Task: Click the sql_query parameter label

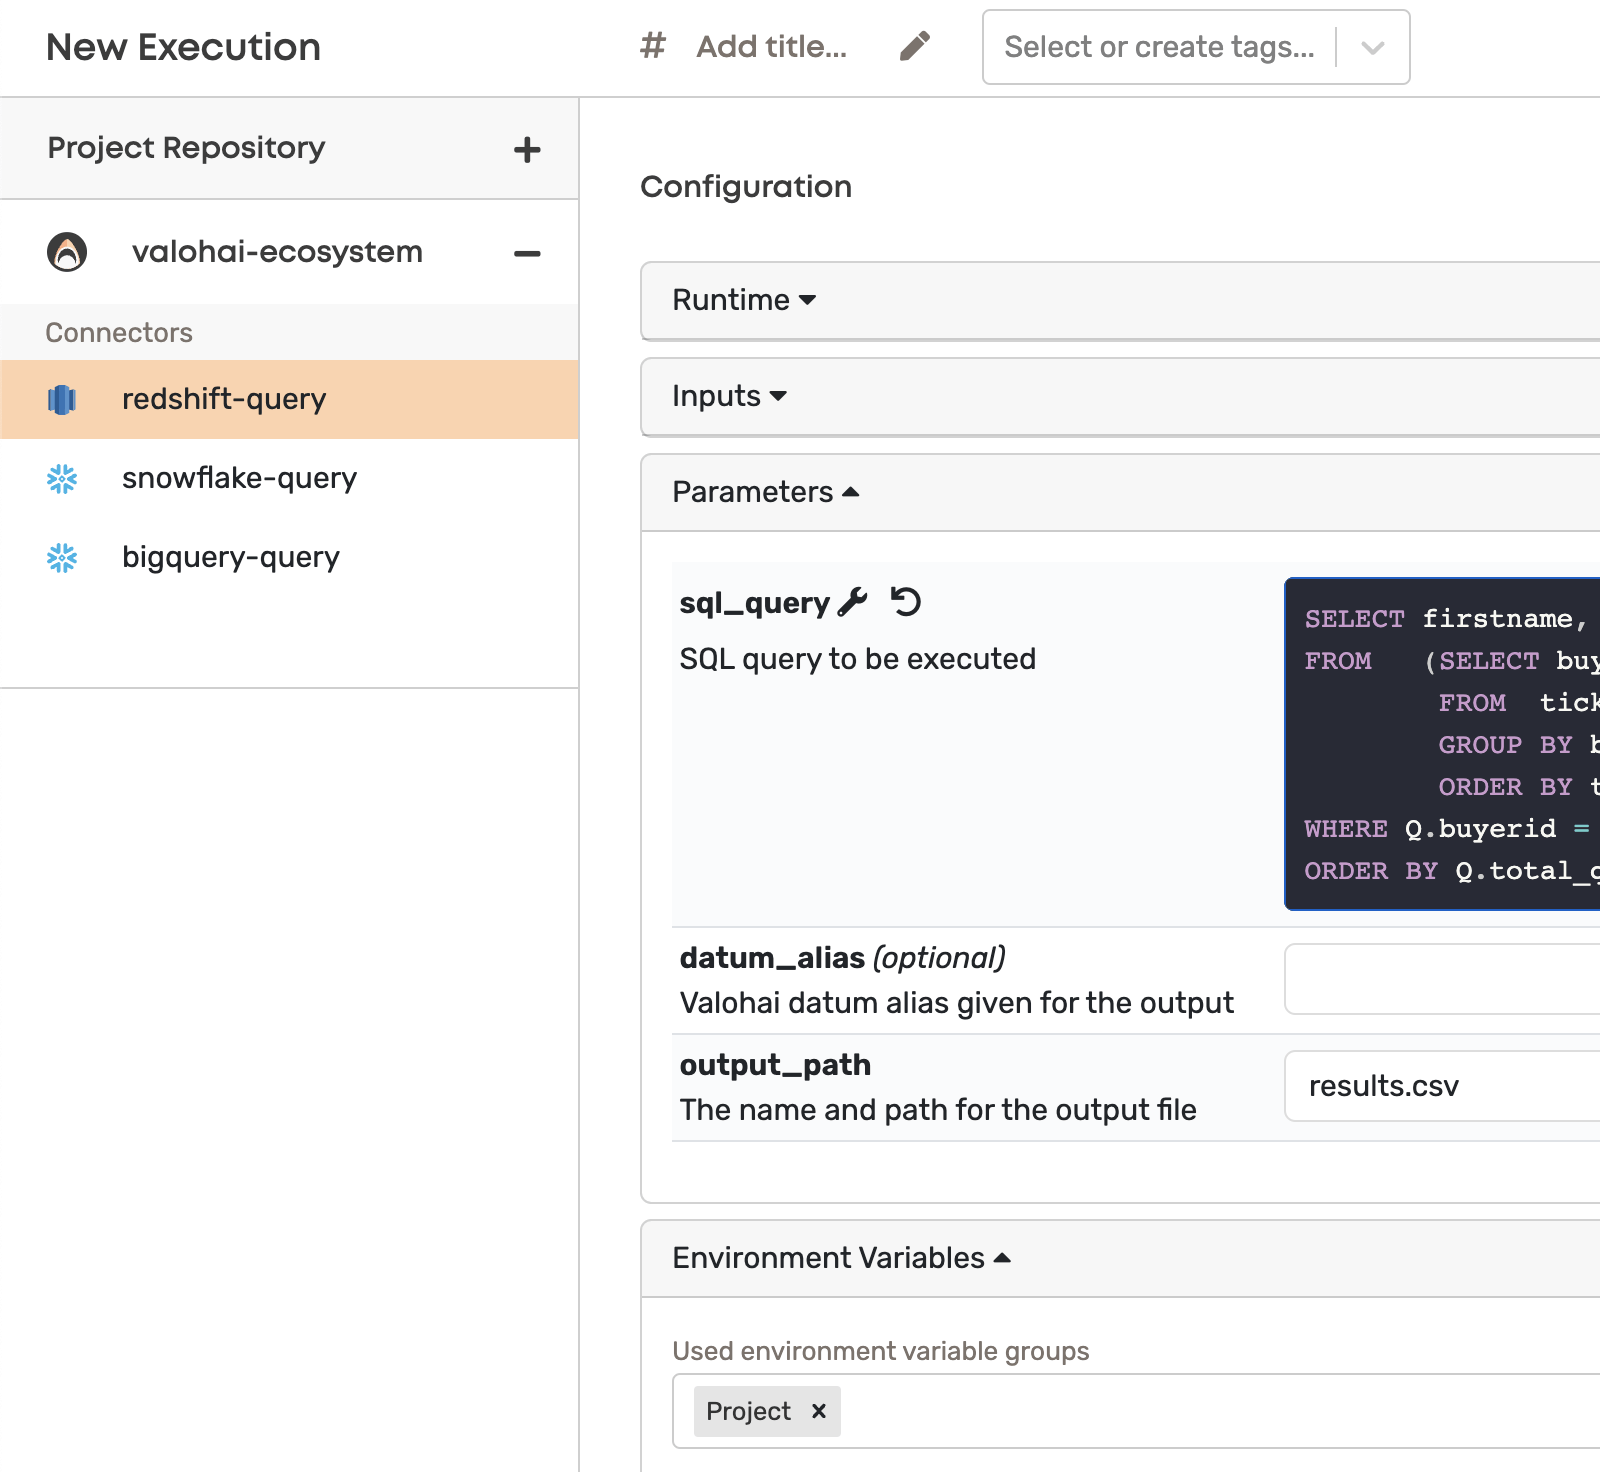Action: tap(754, 602)
